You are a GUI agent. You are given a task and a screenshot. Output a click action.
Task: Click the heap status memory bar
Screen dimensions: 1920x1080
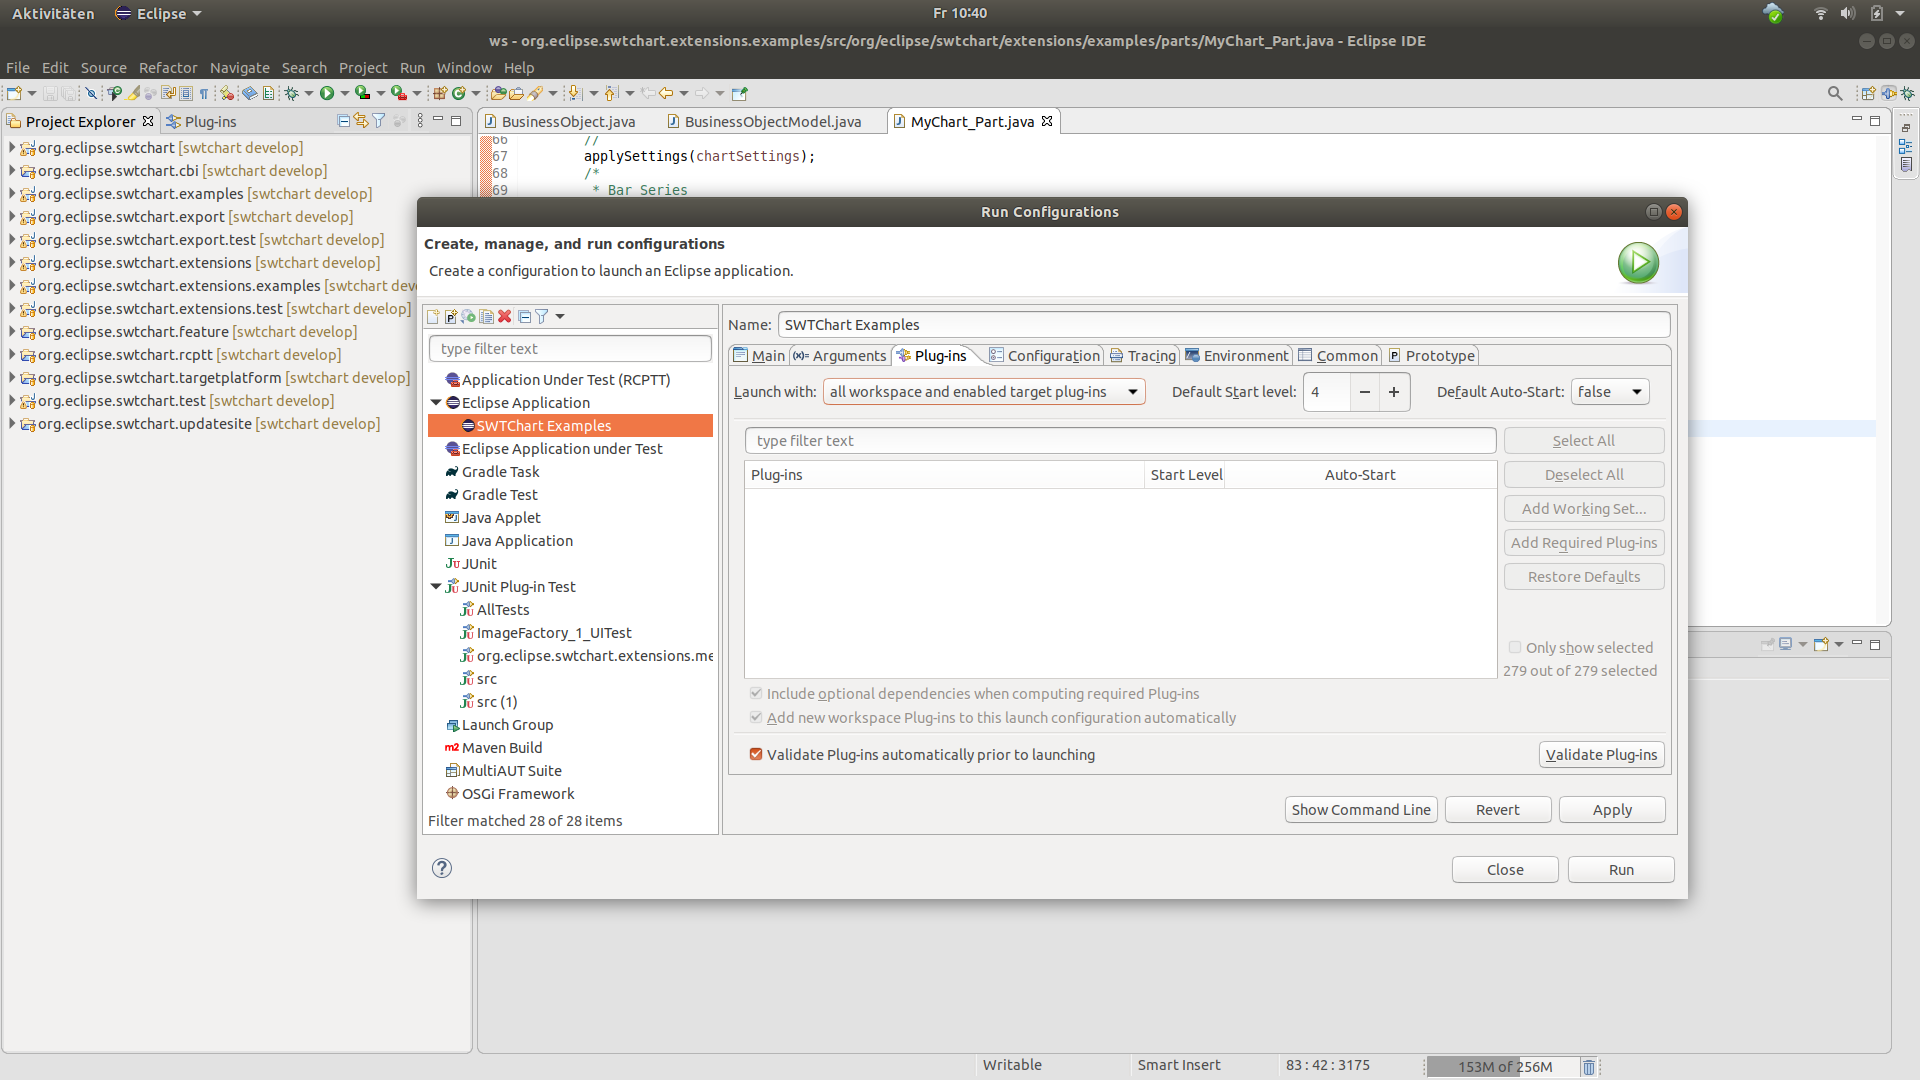click(x=1503, y=1067)
